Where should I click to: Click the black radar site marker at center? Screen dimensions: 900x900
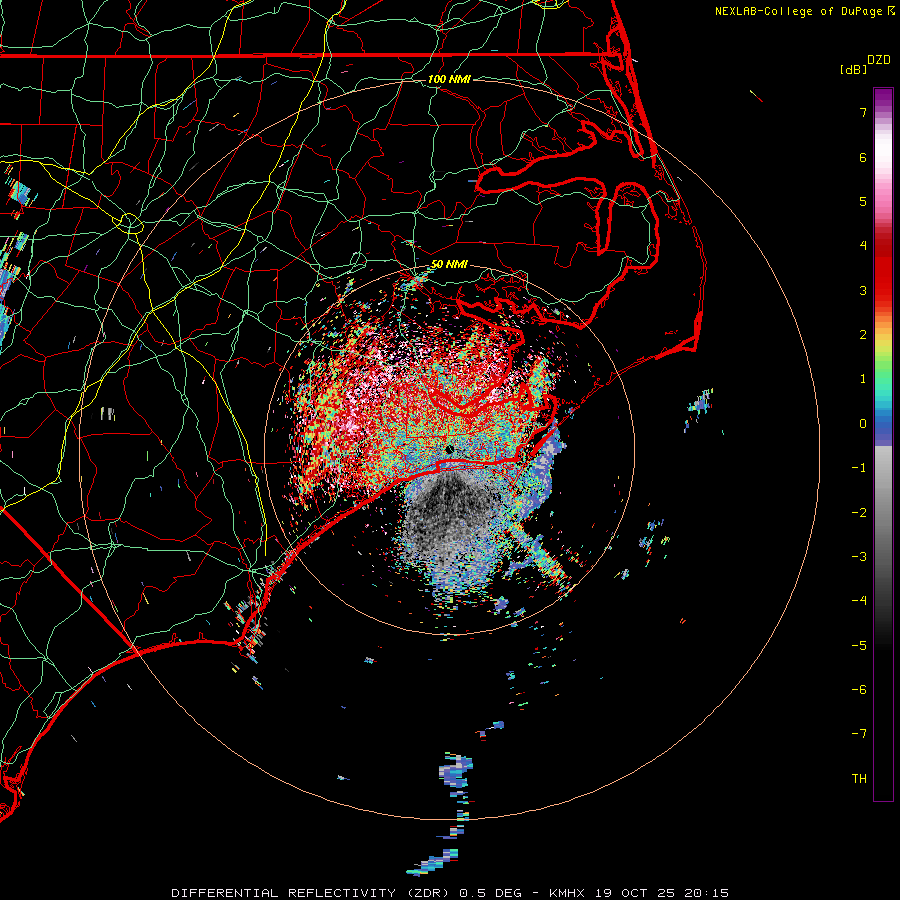[450, 449]
